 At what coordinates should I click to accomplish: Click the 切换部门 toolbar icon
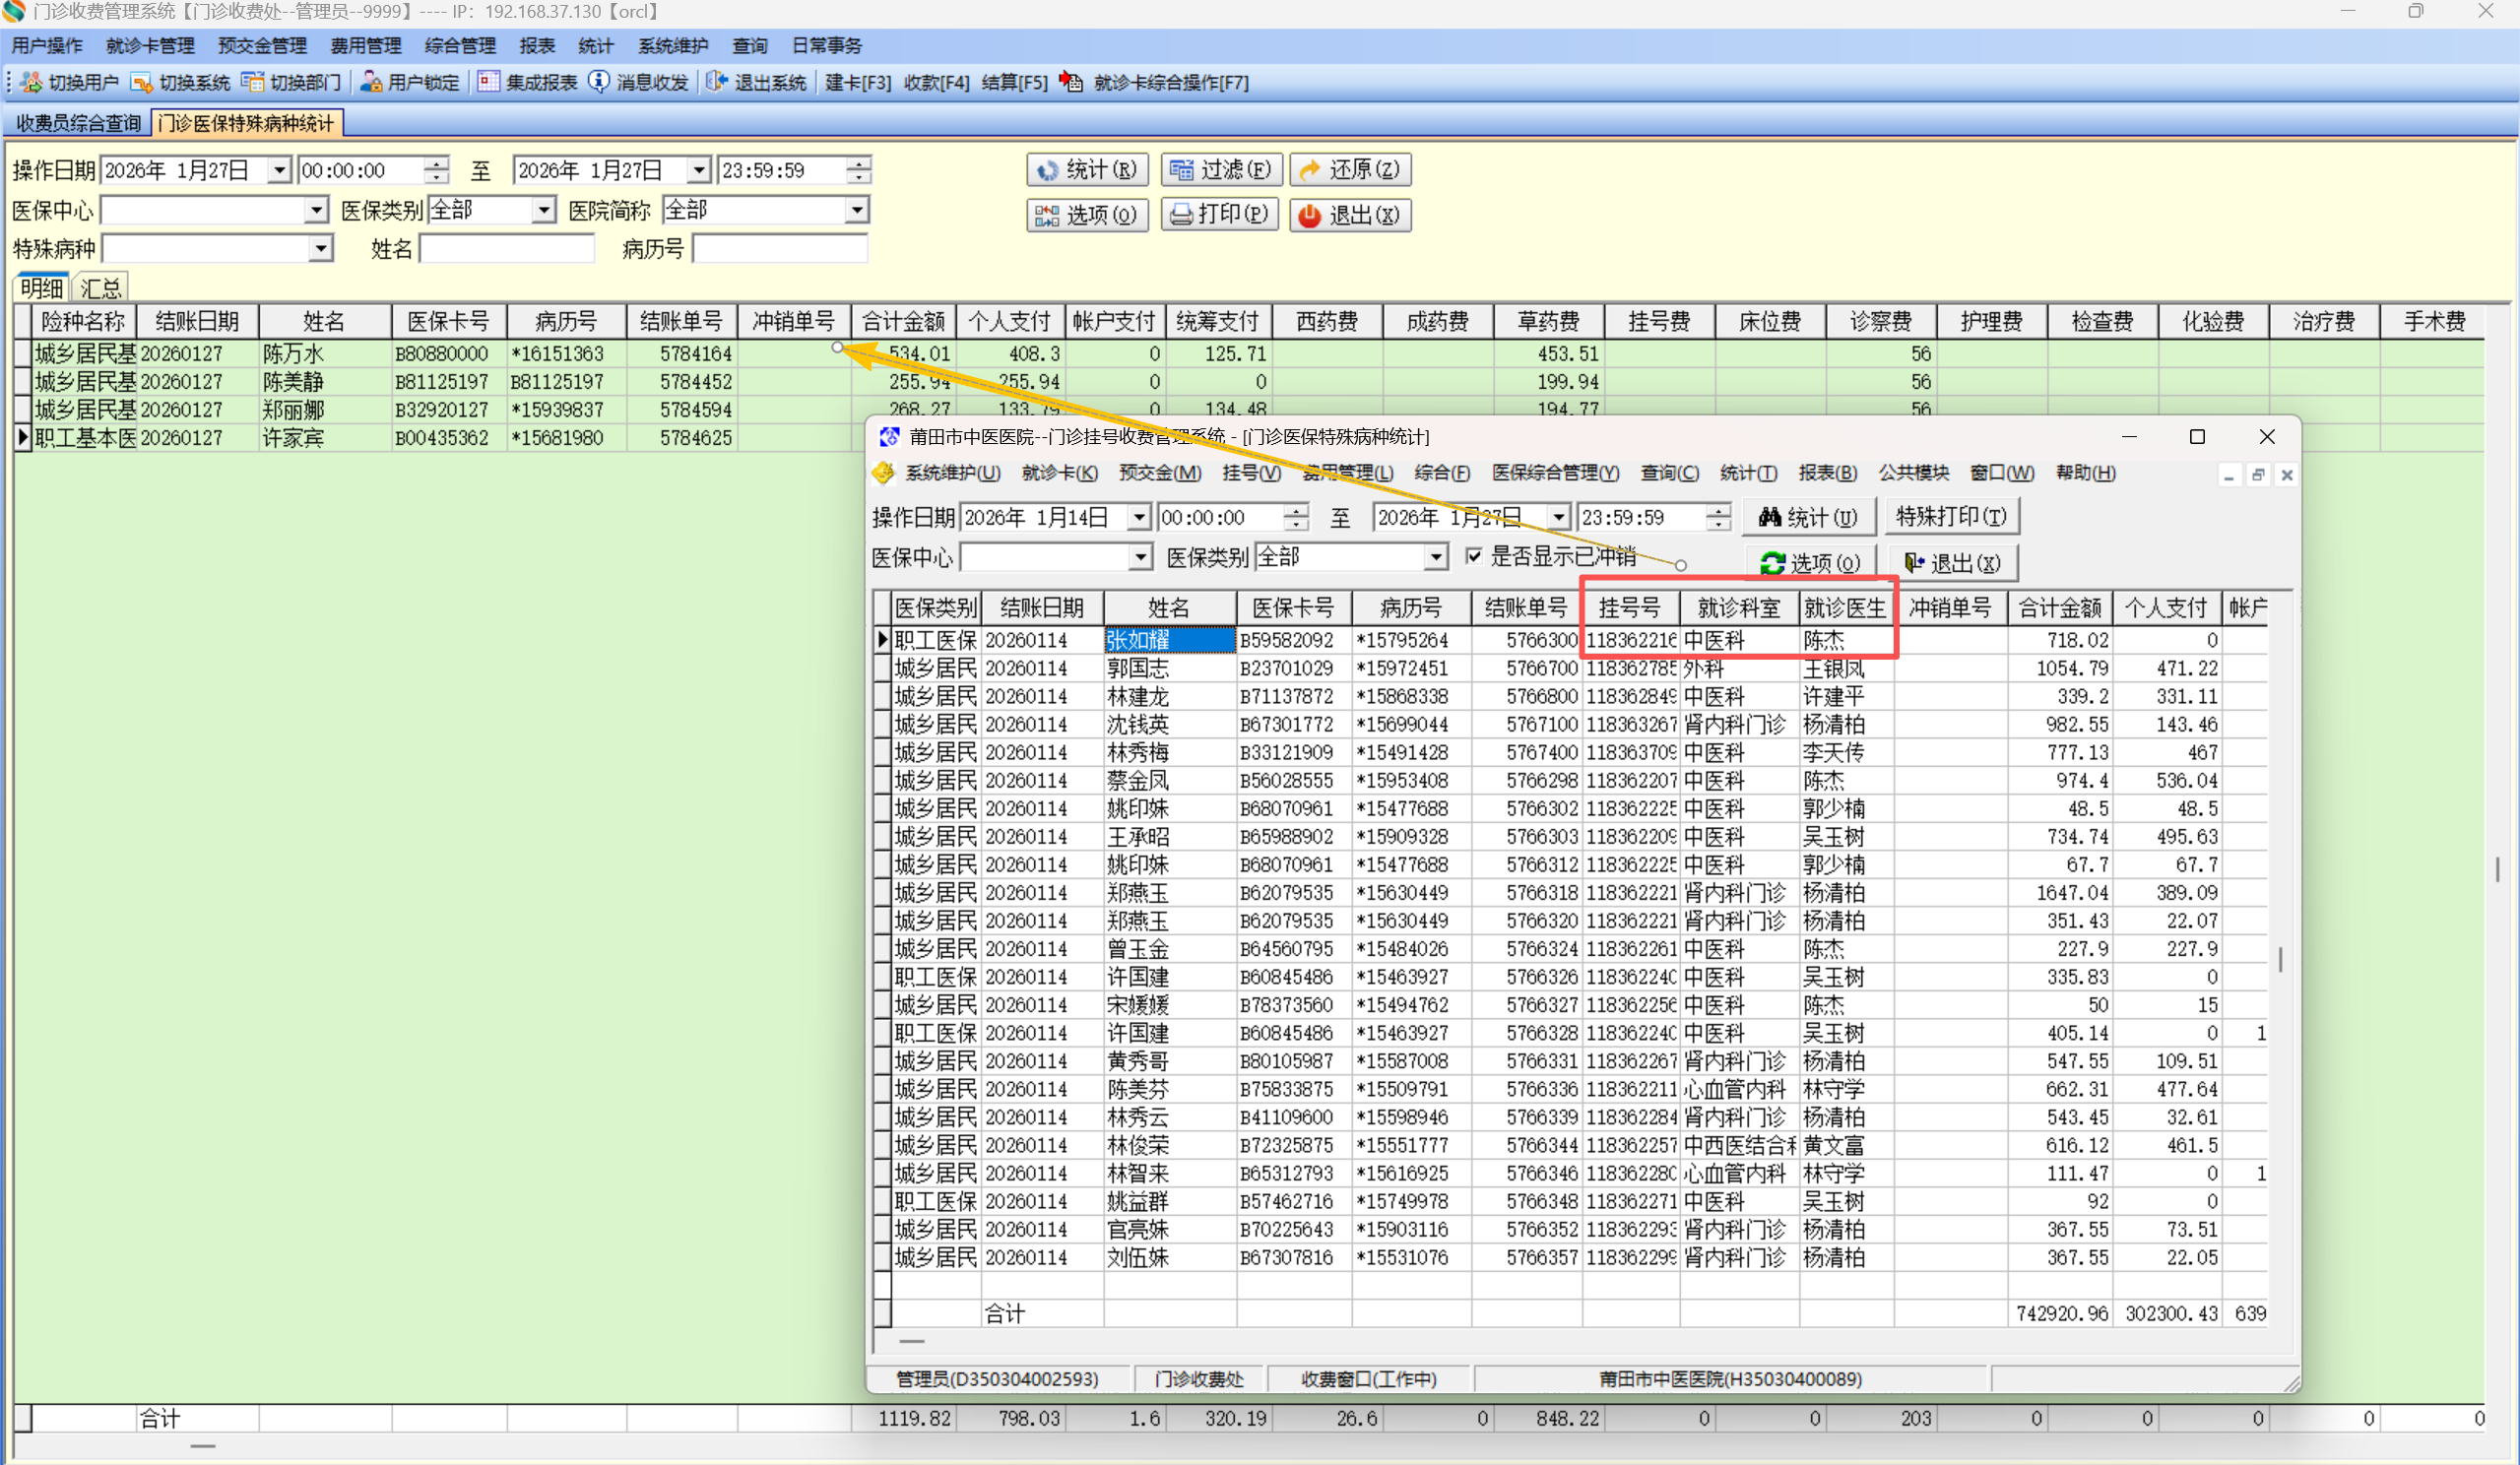click(253, 82)
